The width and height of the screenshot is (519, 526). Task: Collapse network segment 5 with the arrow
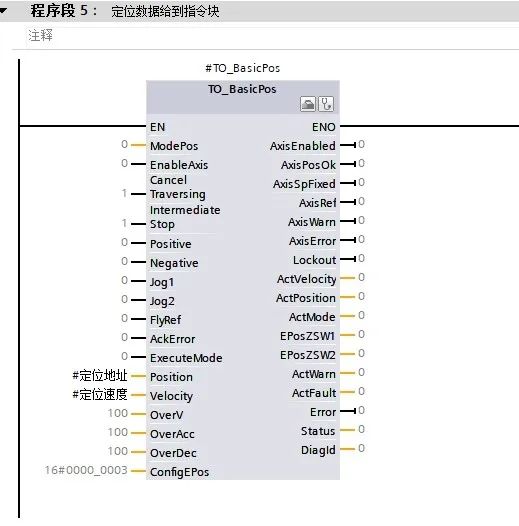(x=3, y=11)
